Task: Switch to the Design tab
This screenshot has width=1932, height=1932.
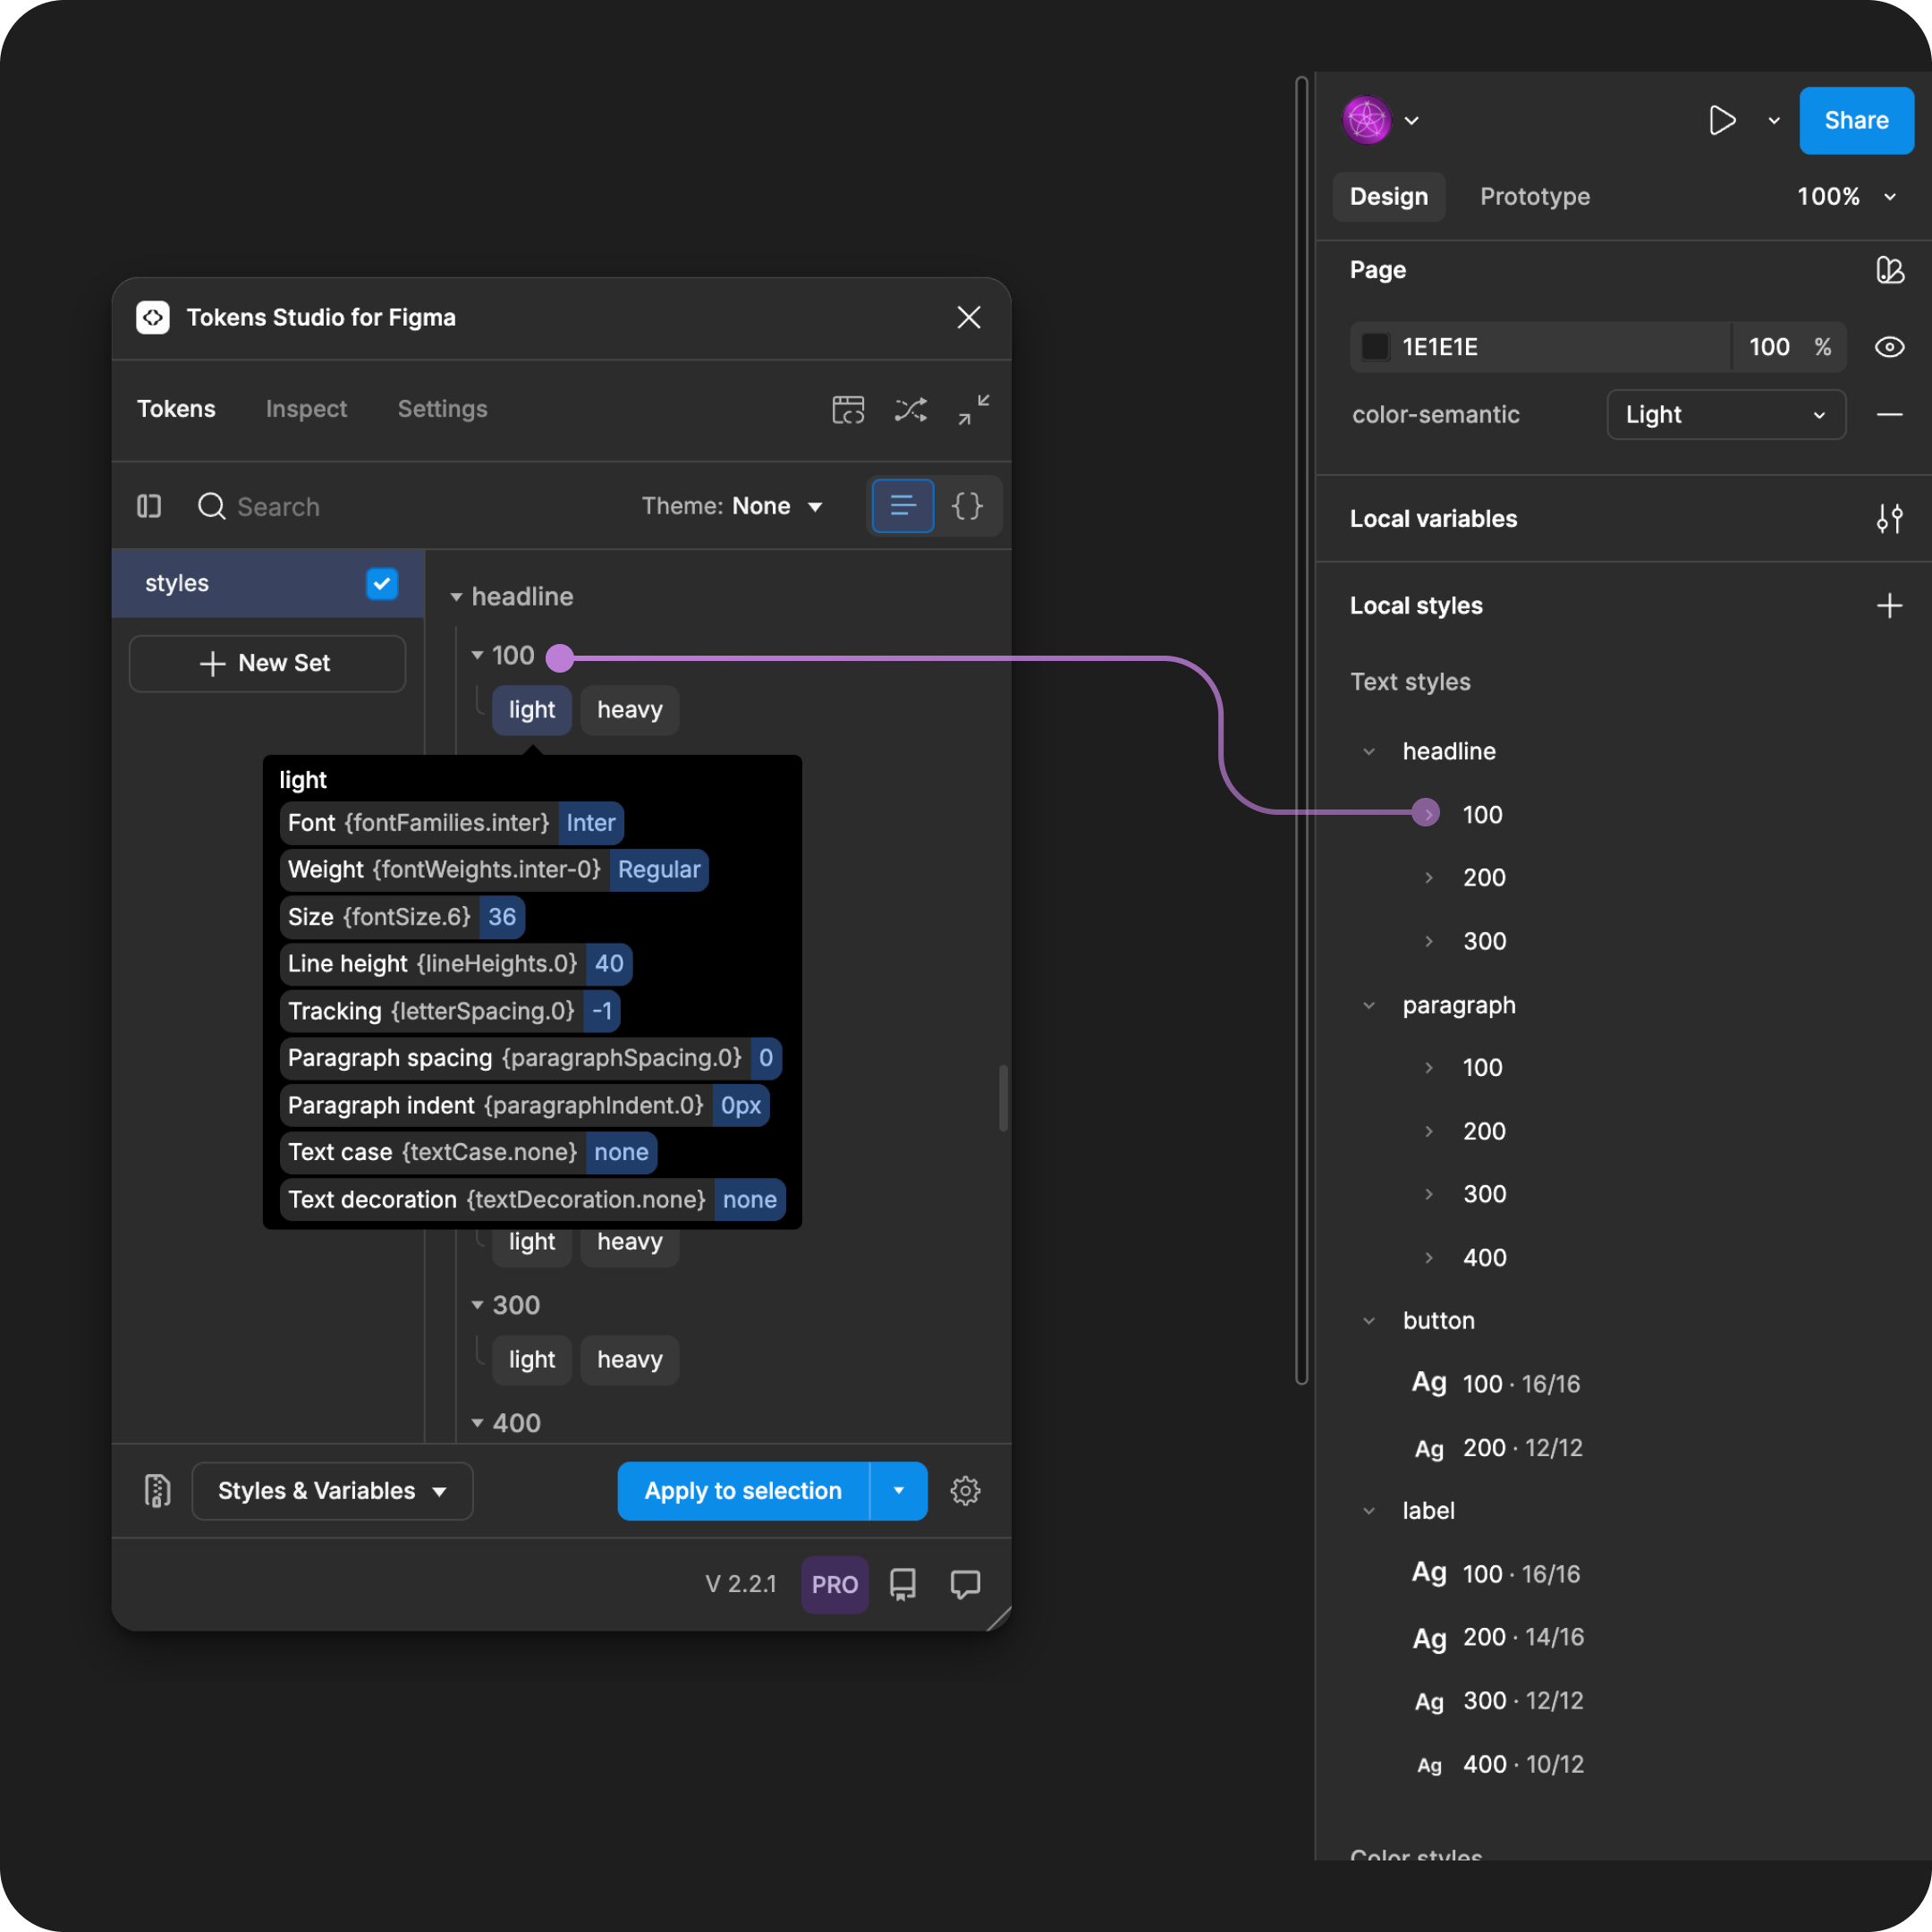Action: click(x=1388, y=196)
